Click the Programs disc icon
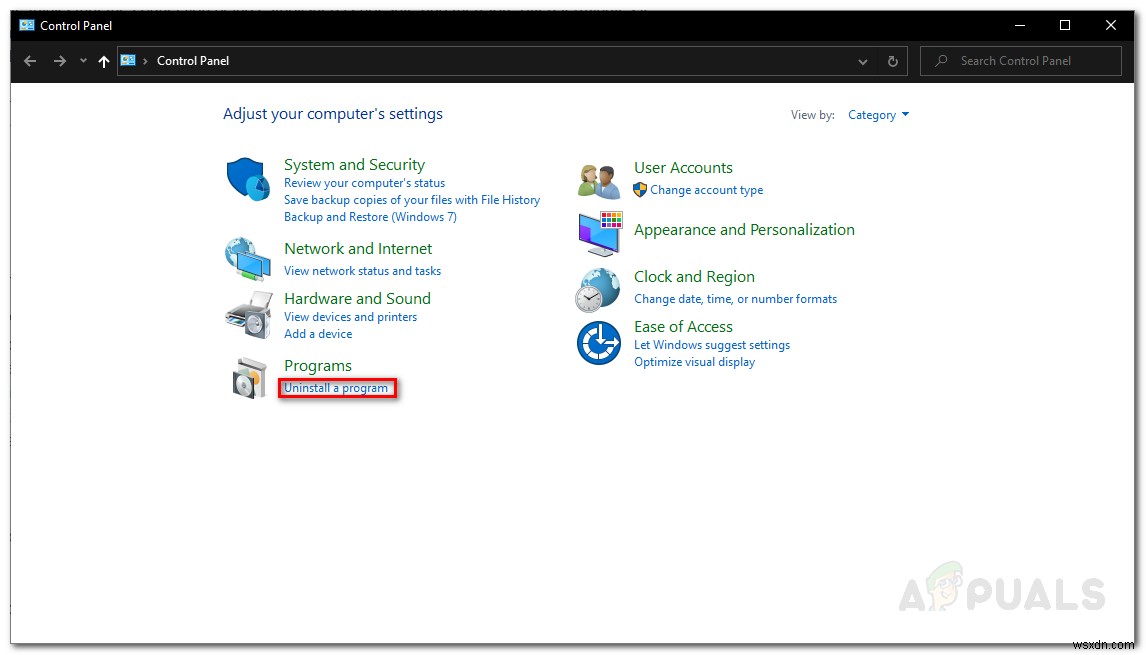Image resolution: width=1146 pixels, height=655 pixels. point(248,378)
